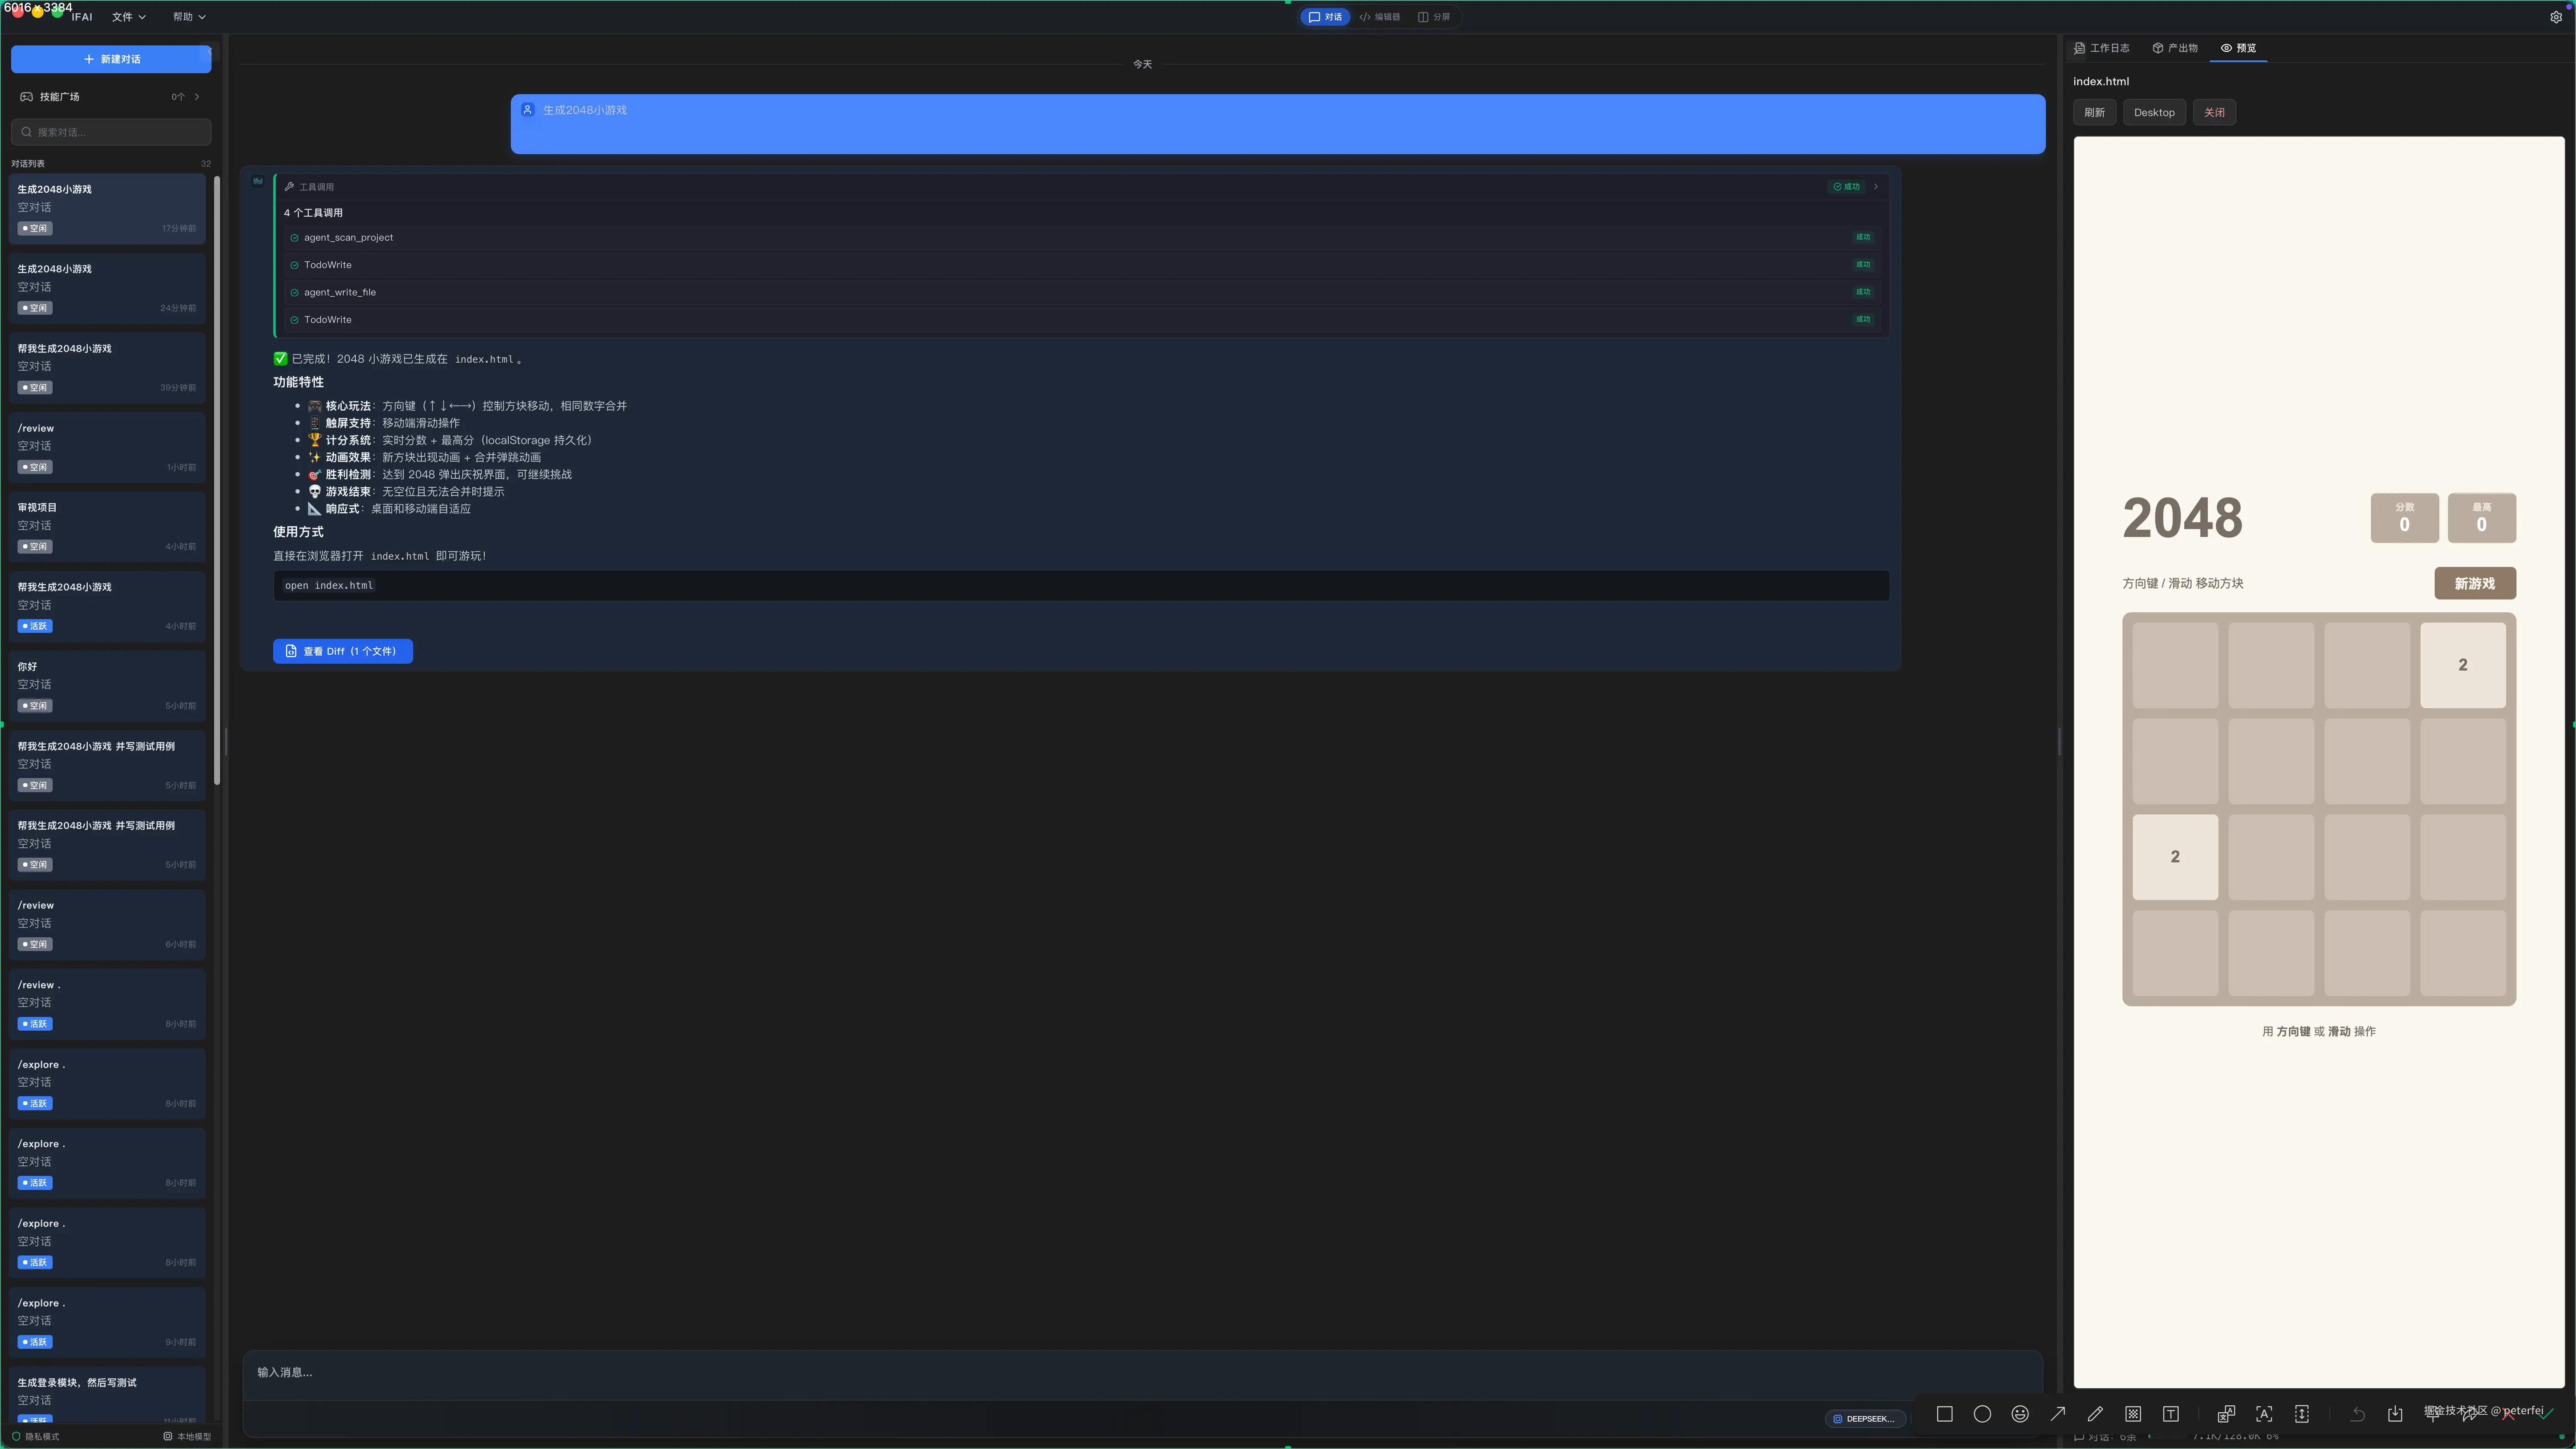Viewport: 2576px width, 1449px height.
Task: Select the arrow drawing tool
Action: tap(2058, 1414)
